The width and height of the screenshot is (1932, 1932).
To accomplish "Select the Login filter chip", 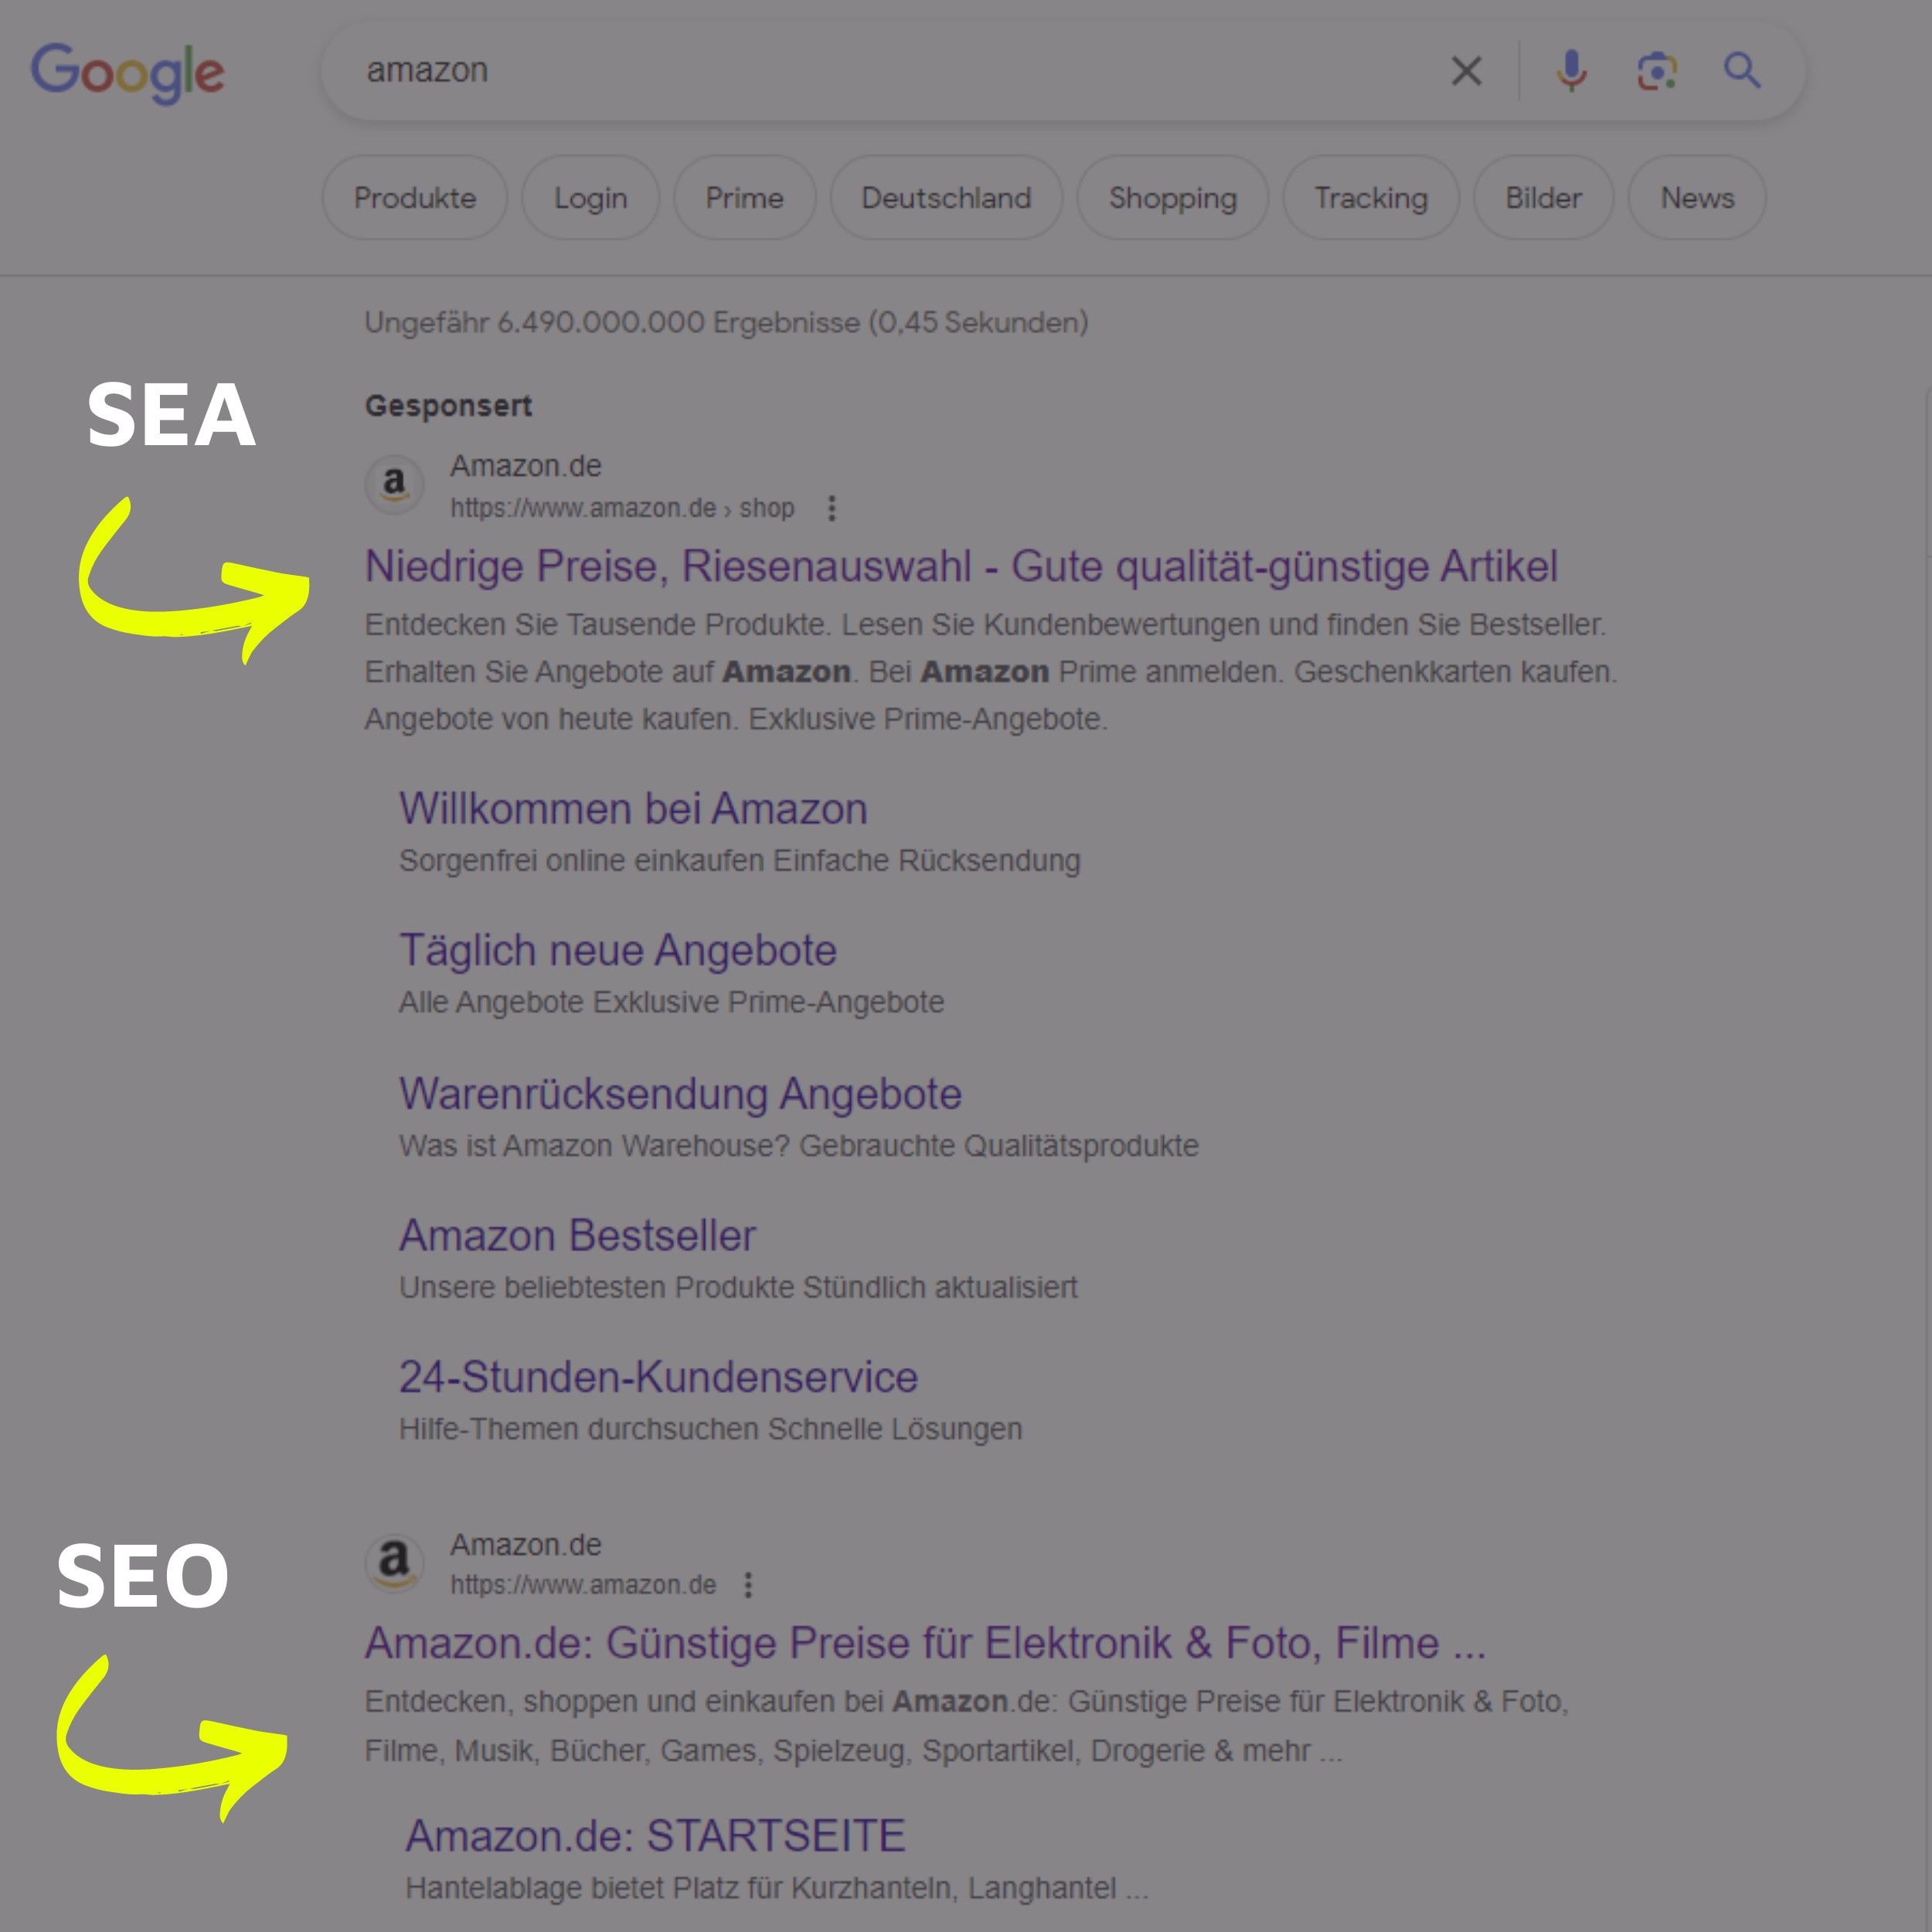I will pos(590,198).
